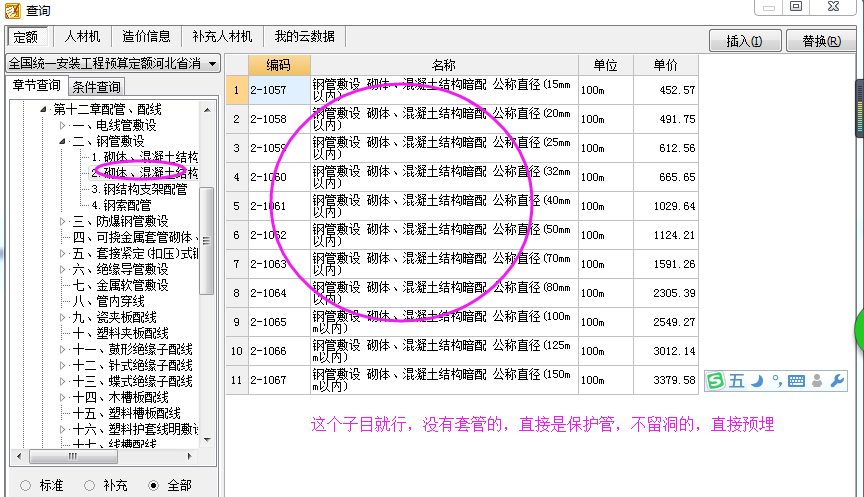
Task: Expand 六、绝缘导管敷设 node
Action: click(62, 269)
